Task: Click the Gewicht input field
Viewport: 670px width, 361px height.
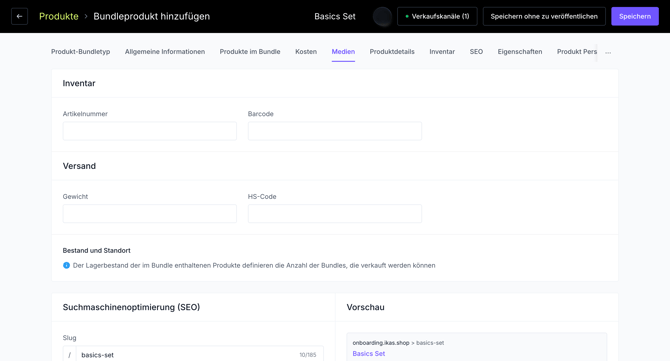Action: 150,214
